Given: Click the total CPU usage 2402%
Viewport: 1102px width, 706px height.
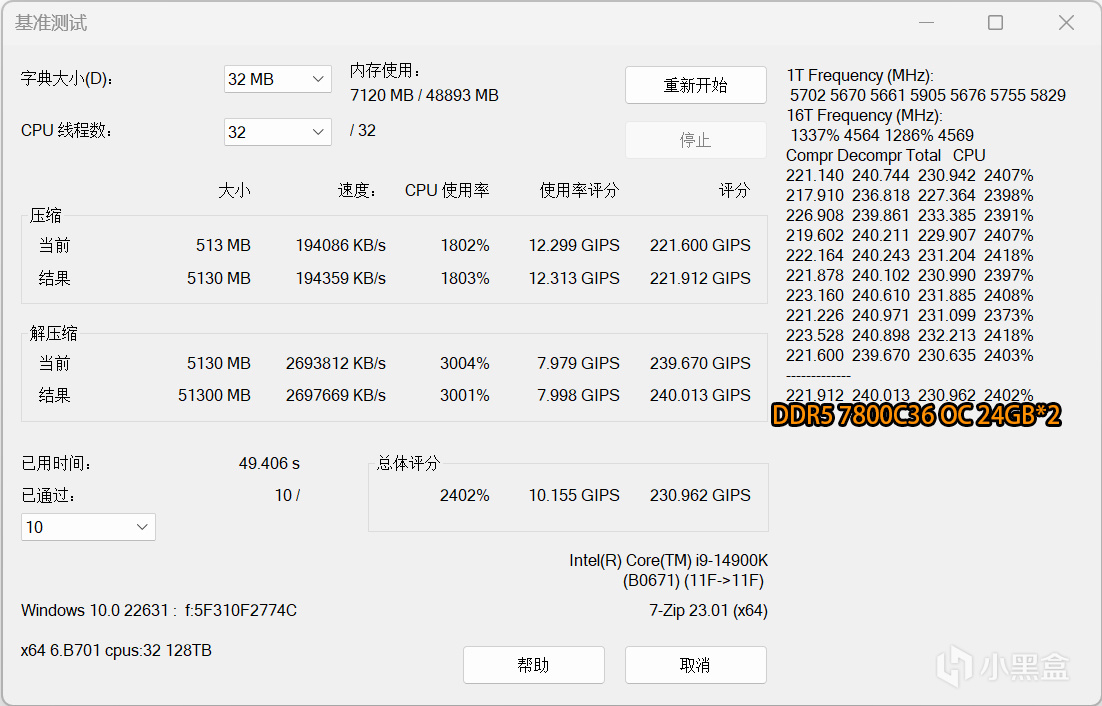Looking at the screenshot, I should [x=465, y=495].
